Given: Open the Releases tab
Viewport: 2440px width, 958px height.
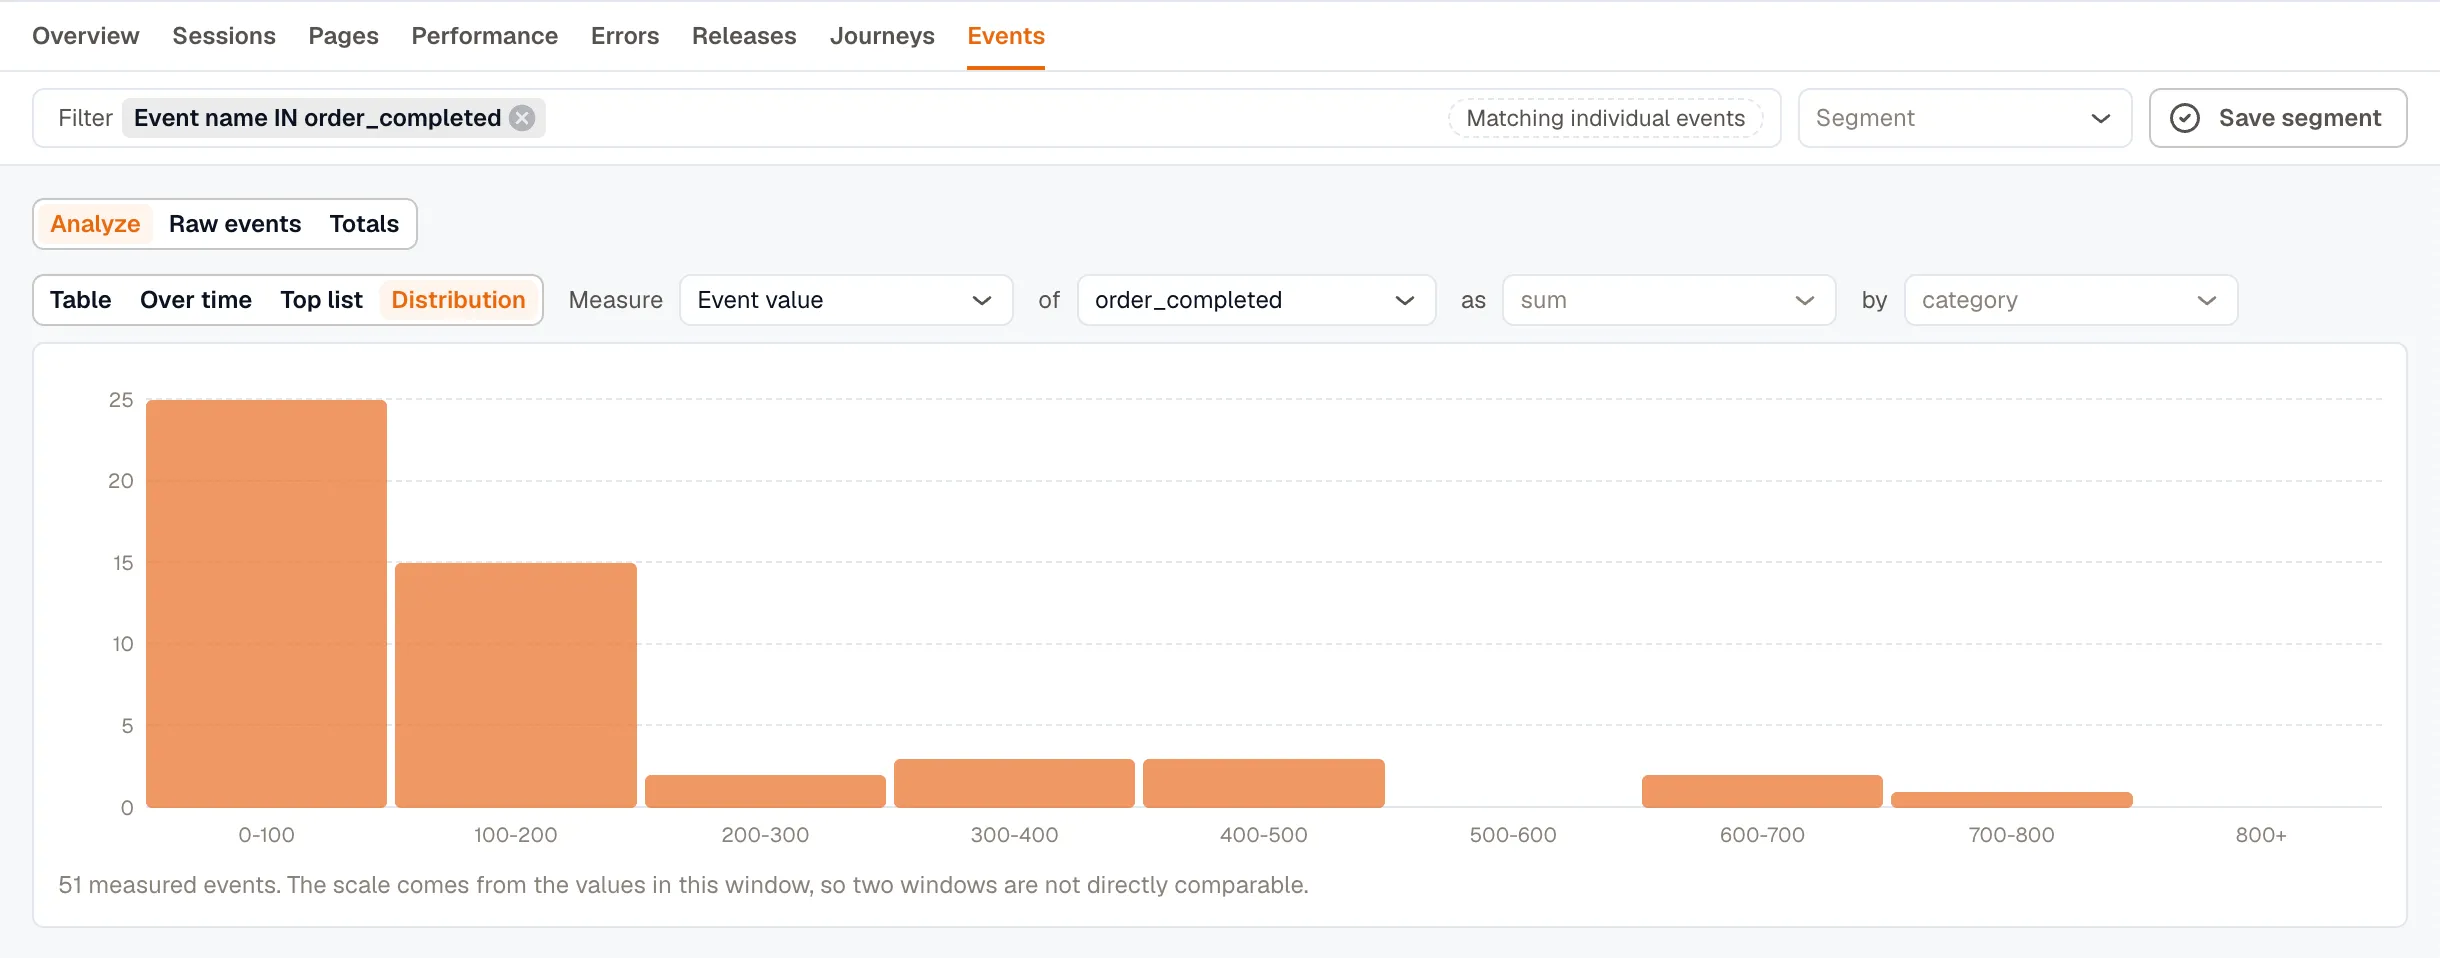Looking at the screenshot, I should [744, 36].
